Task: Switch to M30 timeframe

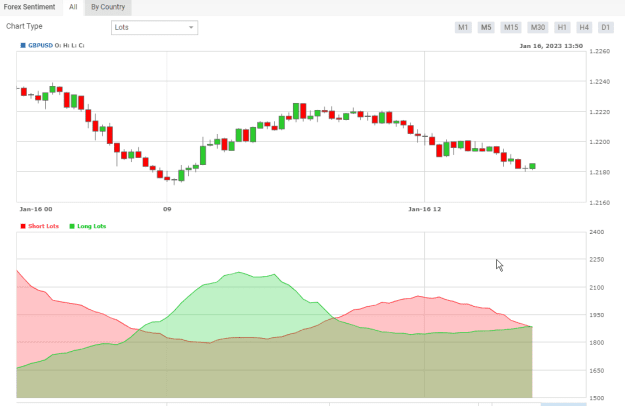Action: tap(537, 27)
